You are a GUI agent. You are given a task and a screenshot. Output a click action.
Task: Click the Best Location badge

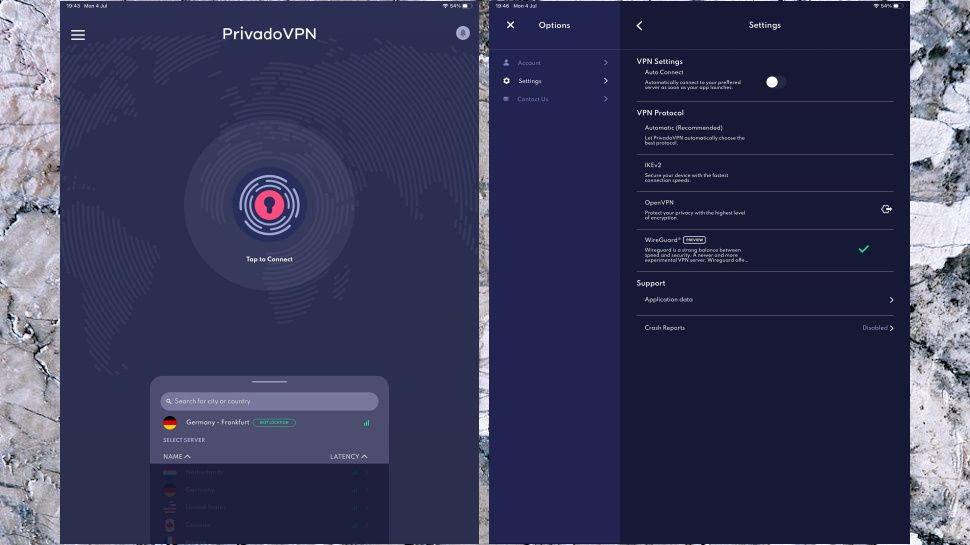tap(274, 423)
